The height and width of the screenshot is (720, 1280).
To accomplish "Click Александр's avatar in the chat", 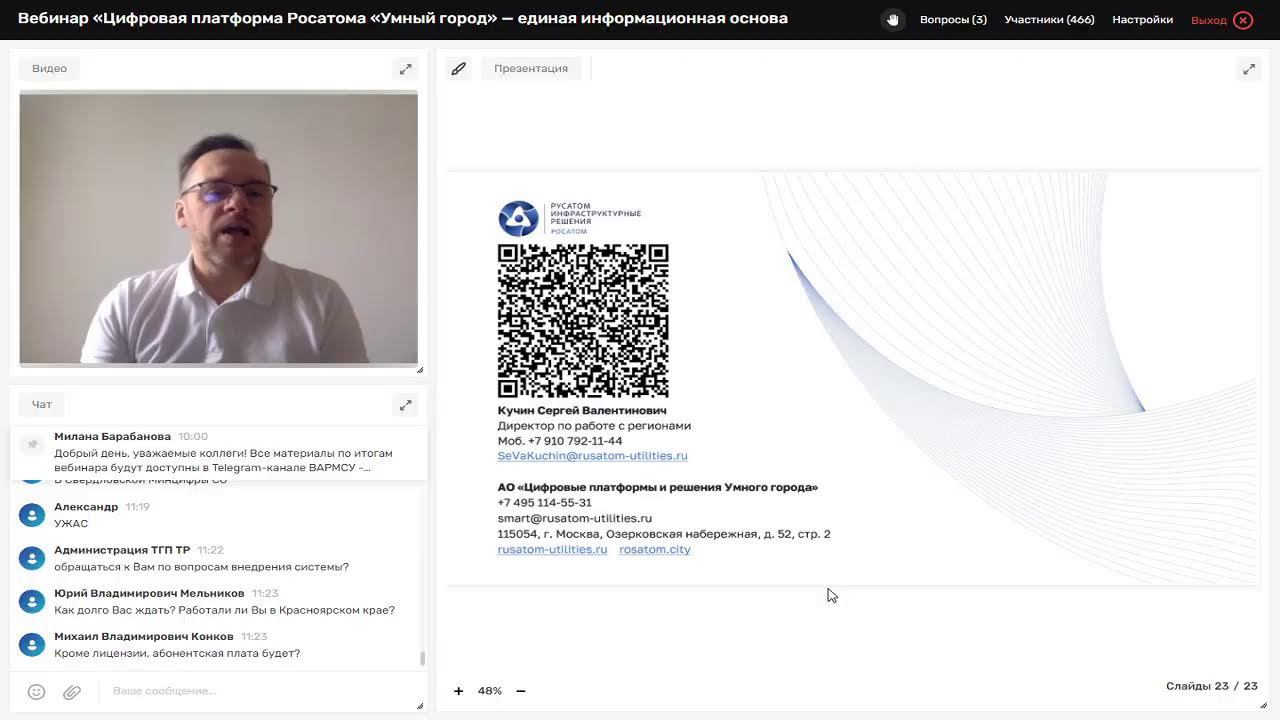I will (32, 515).
